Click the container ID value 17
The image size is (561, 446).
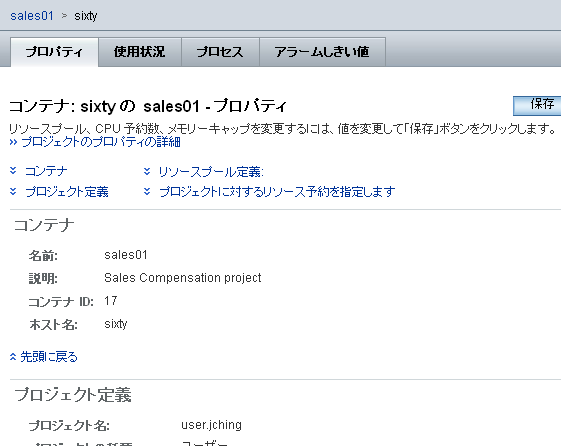[111, 300]
